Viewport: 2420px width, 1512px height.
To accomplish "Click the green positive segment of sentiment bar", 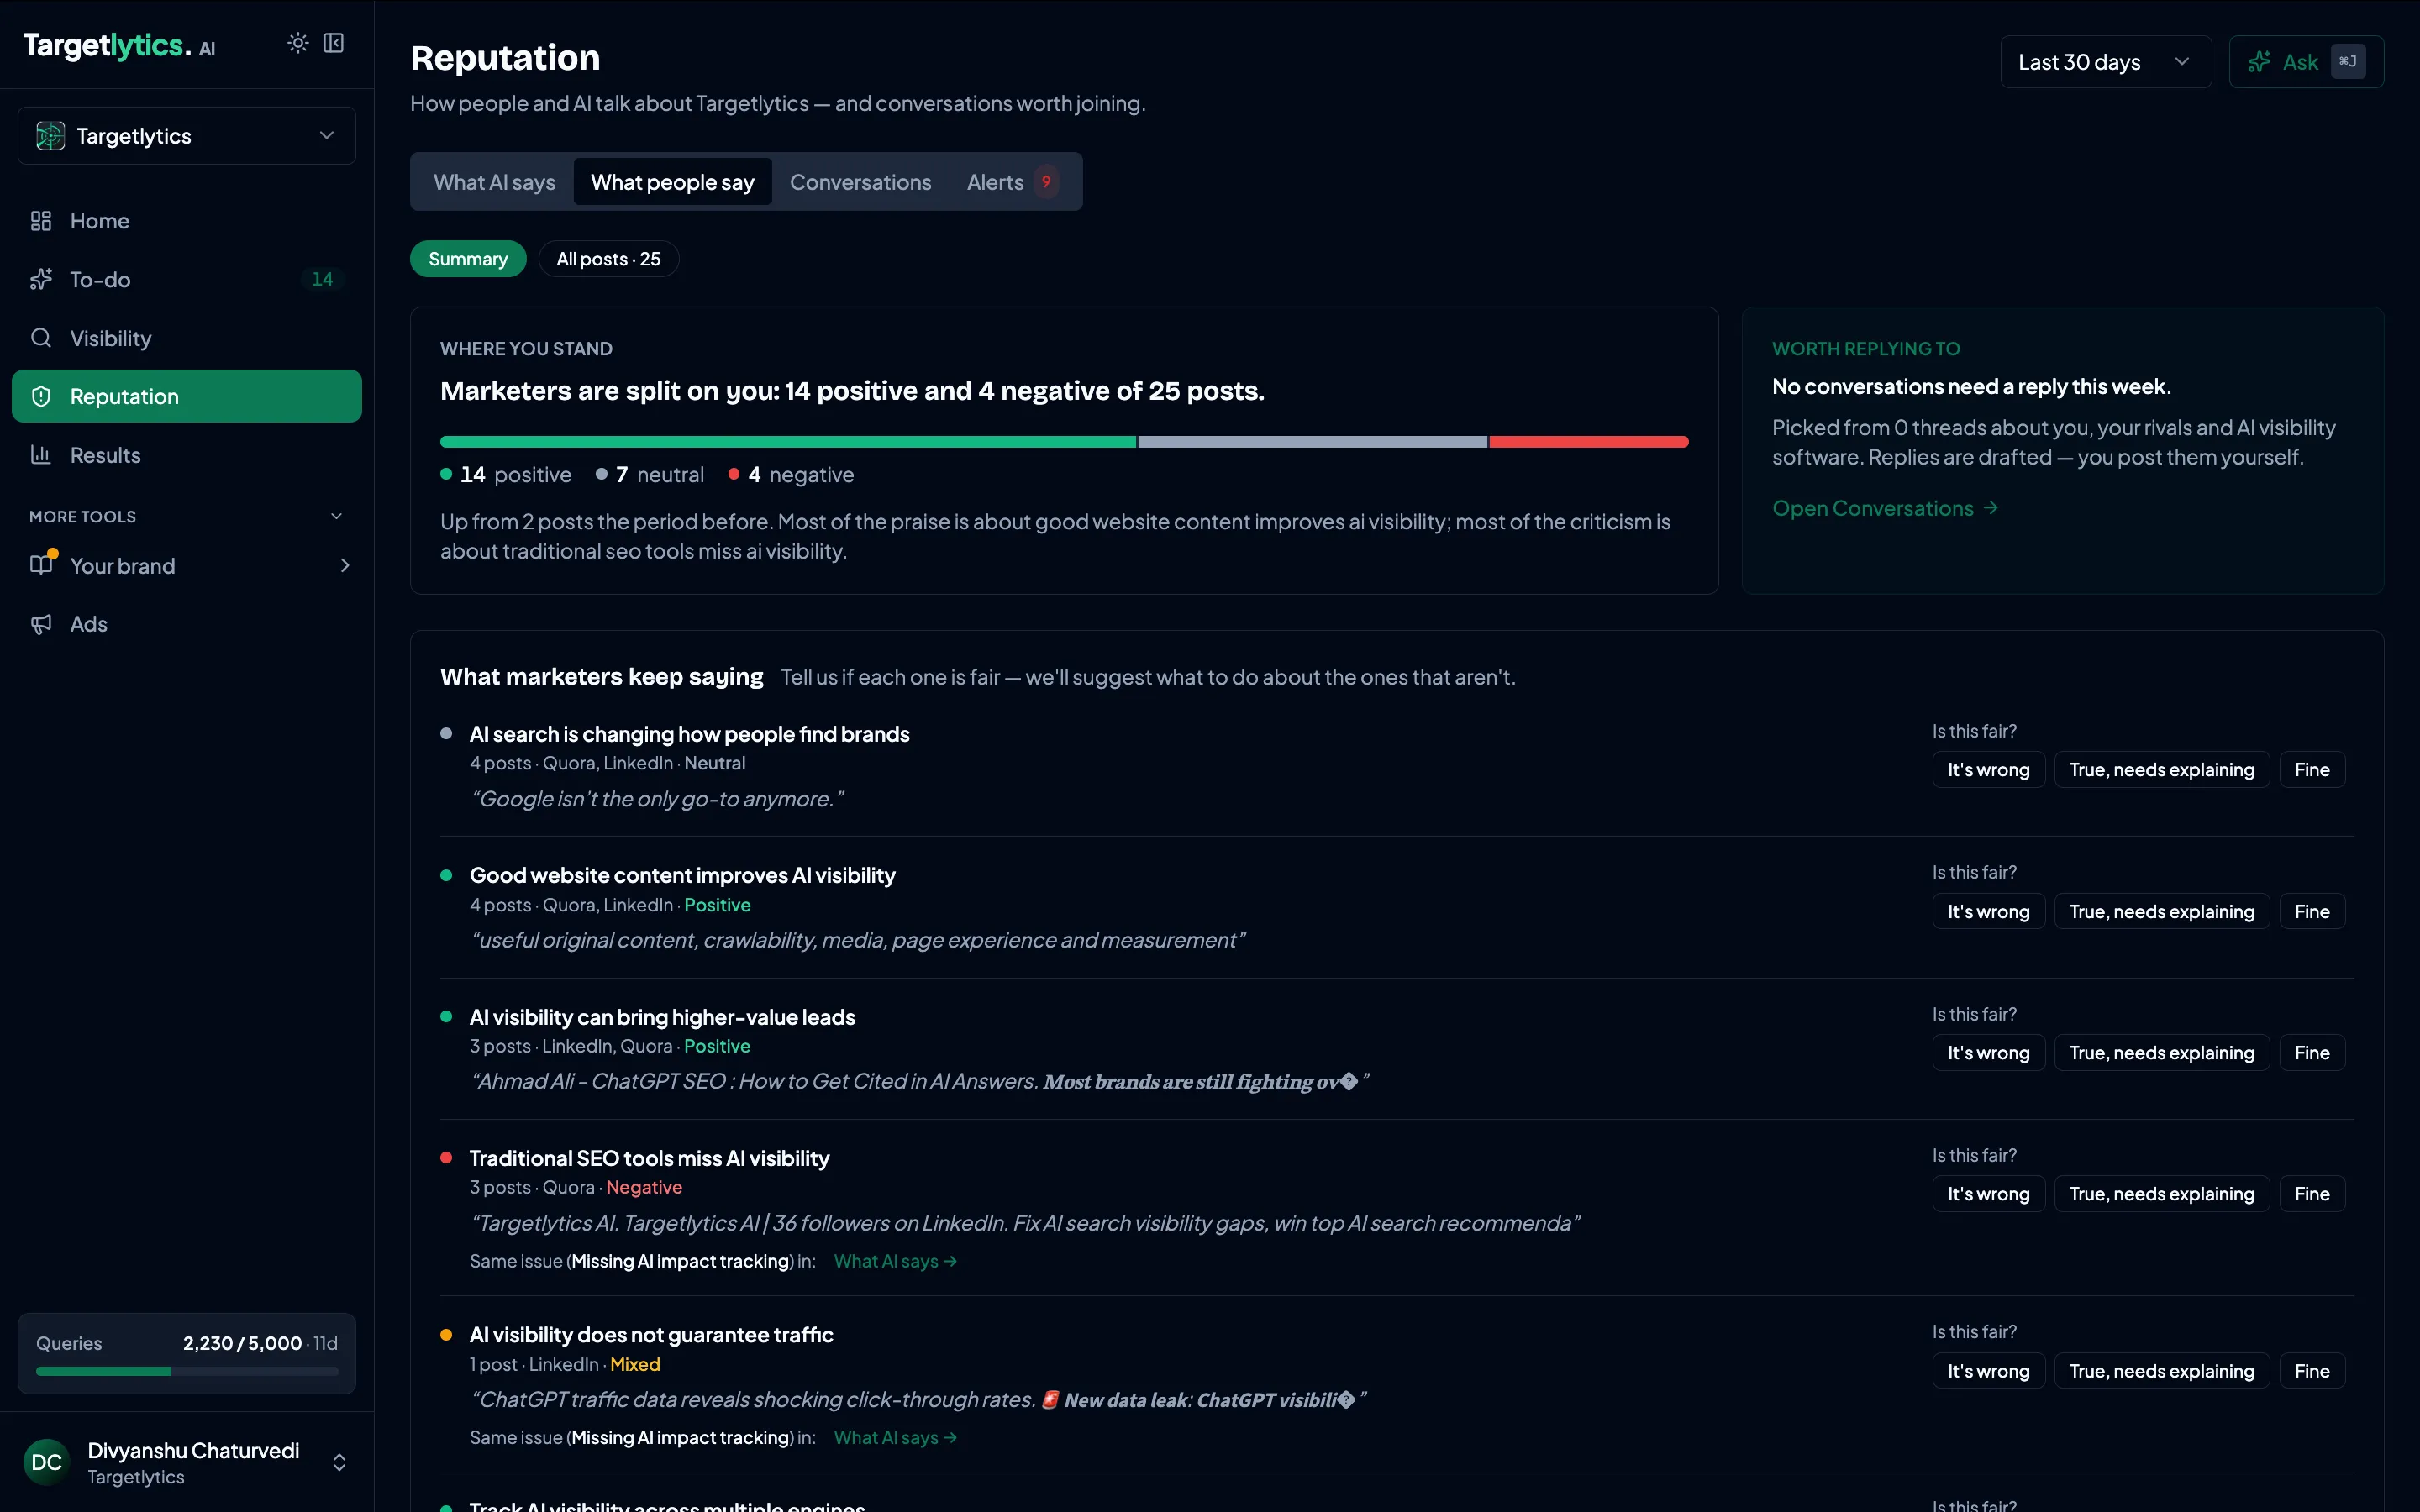I will 788,442.
